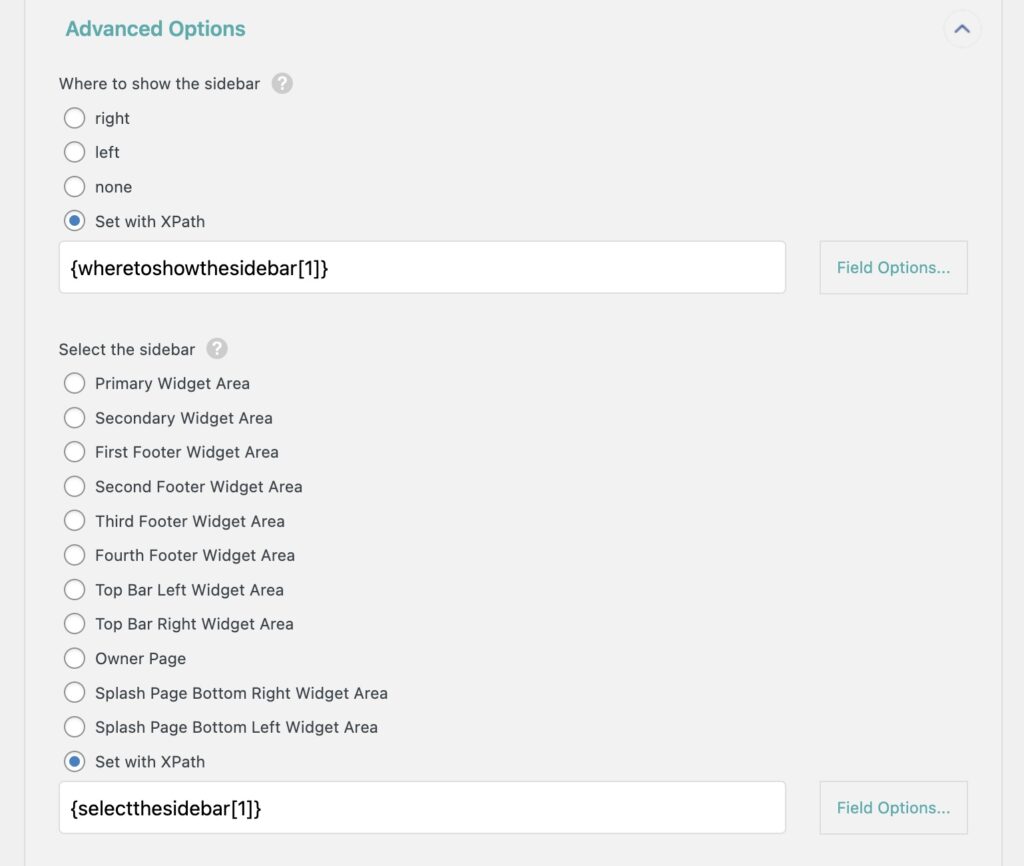Pick the Splash Page Bottom Right Widget Area
The height and width of the screenshot is (866, 1024).
[x=74, y=693]
